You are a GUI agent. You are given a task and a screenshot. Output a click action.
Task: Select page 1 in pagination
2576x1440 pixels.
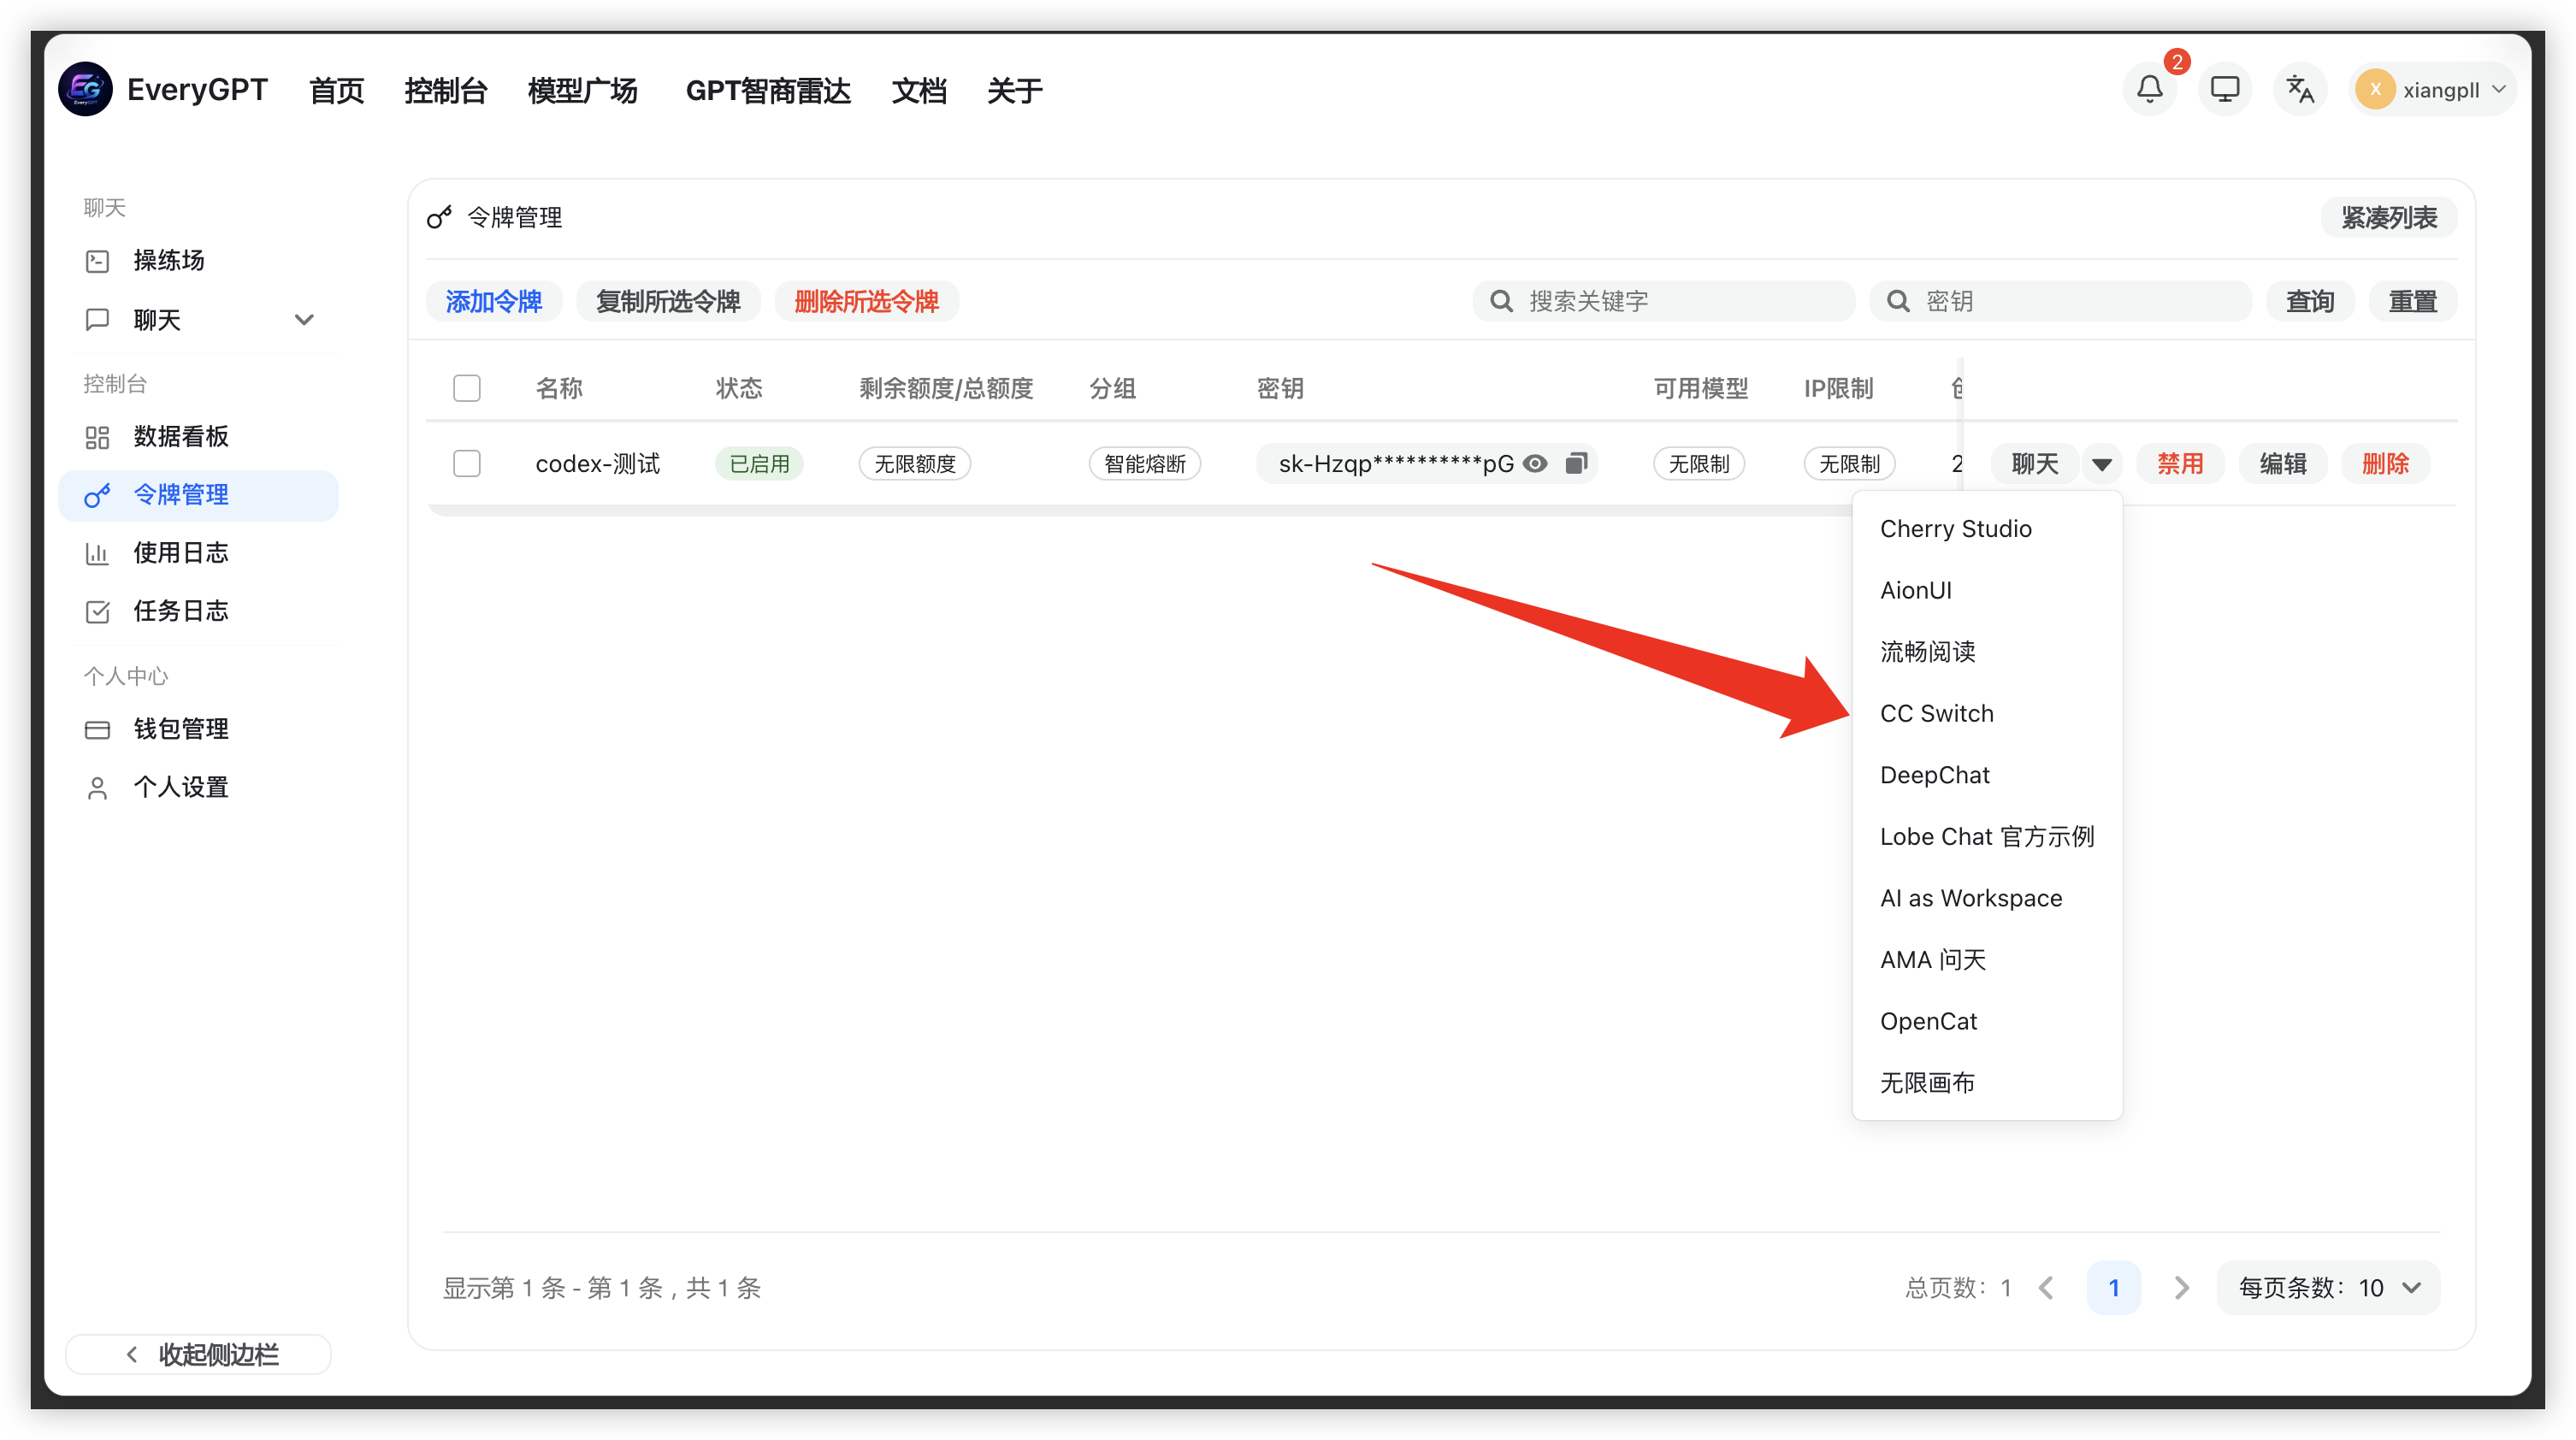(x=2113, y=1287)
